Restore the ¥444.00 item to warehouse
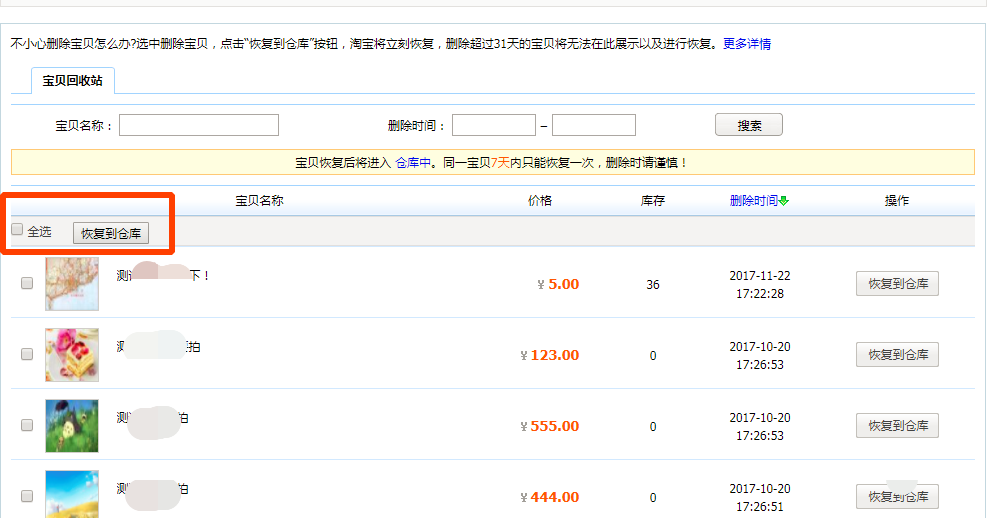 pos(897,496)
